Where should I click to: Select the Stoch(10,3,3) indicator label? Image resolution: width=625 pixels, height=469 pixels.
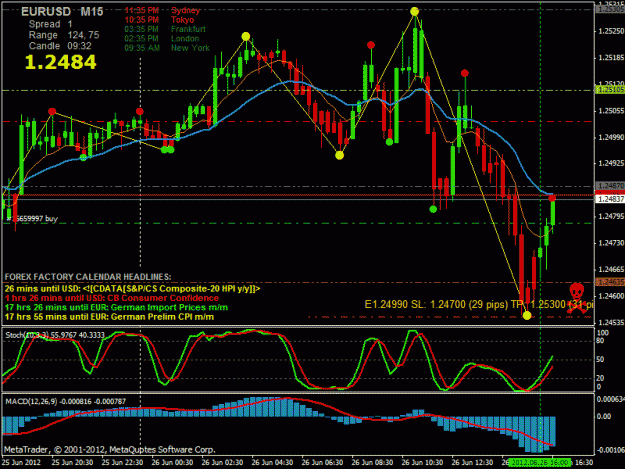(x=55, y=335)
